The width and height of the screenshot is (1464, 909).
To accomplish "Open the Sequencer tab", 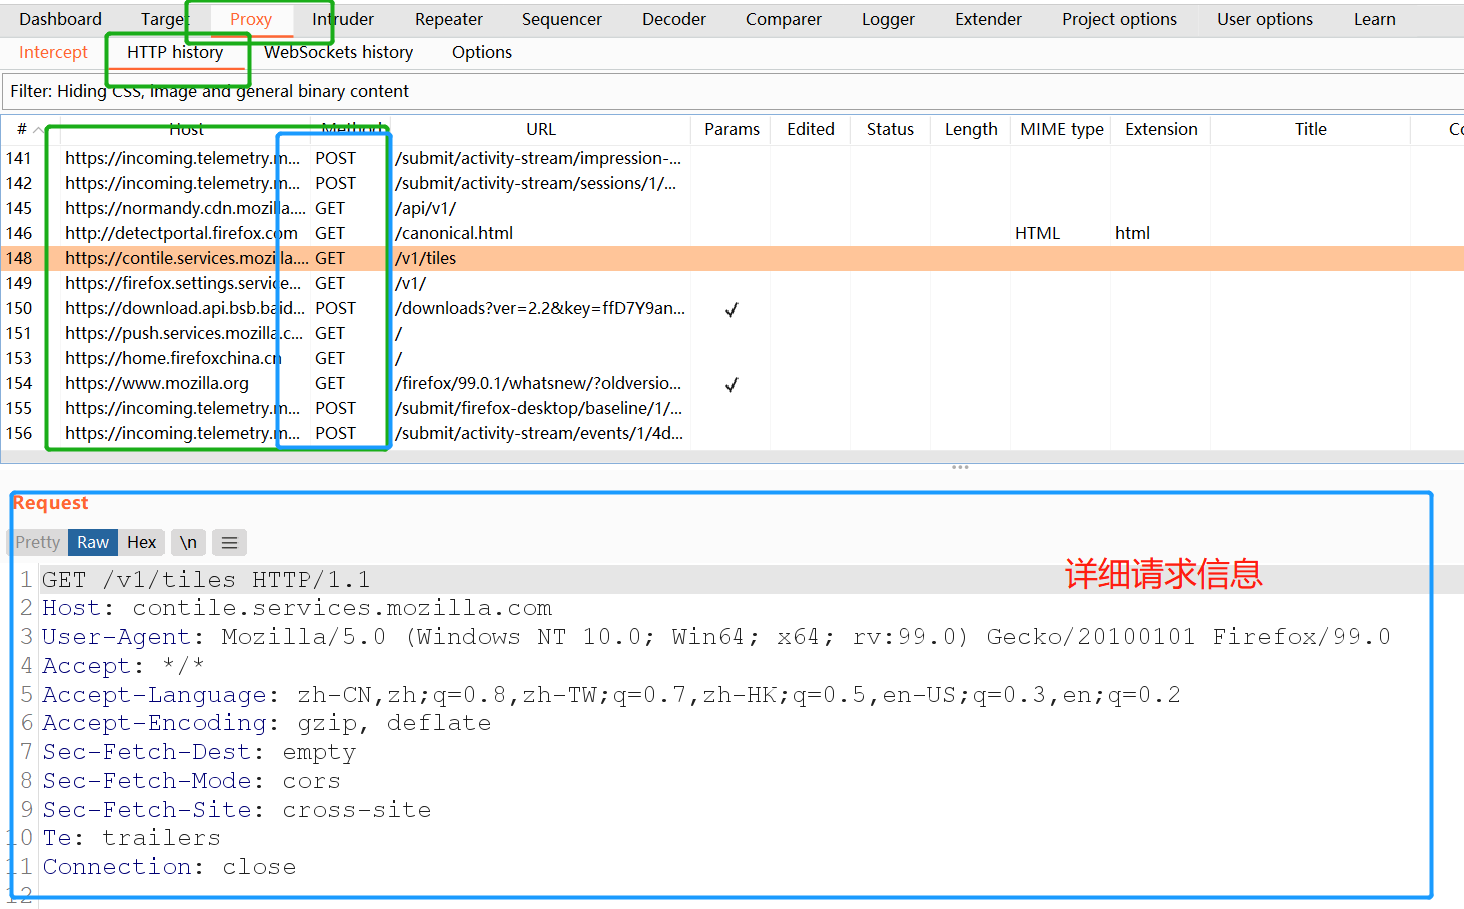I will pos(562,19).
